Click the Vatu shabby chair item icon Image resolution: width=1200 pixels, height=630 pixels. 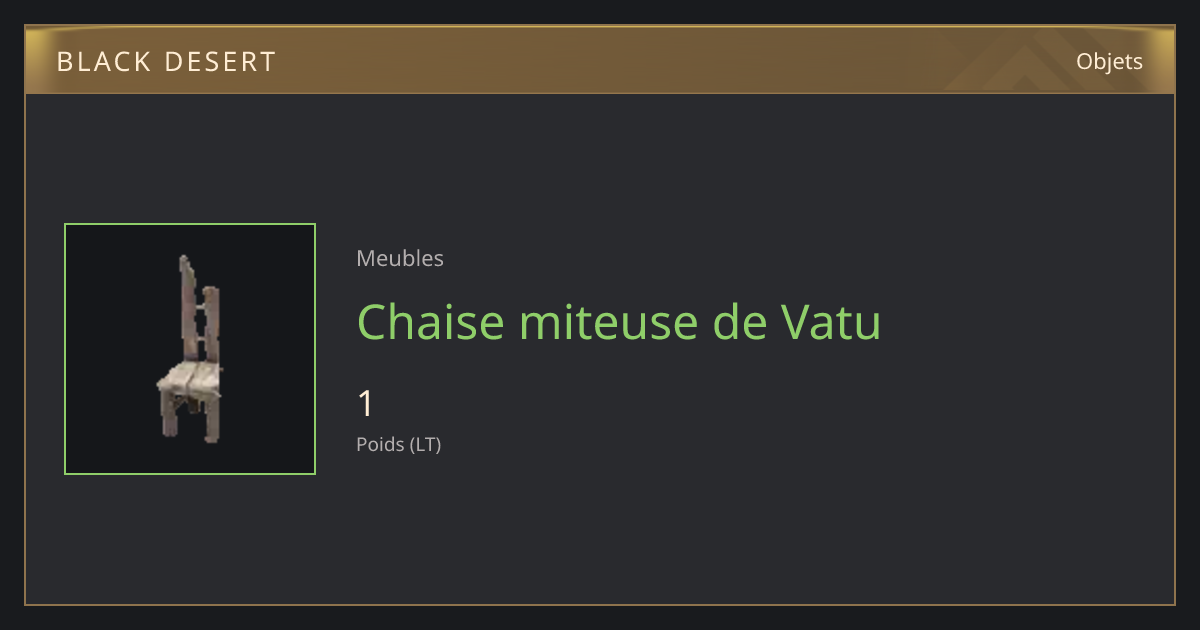190,349
